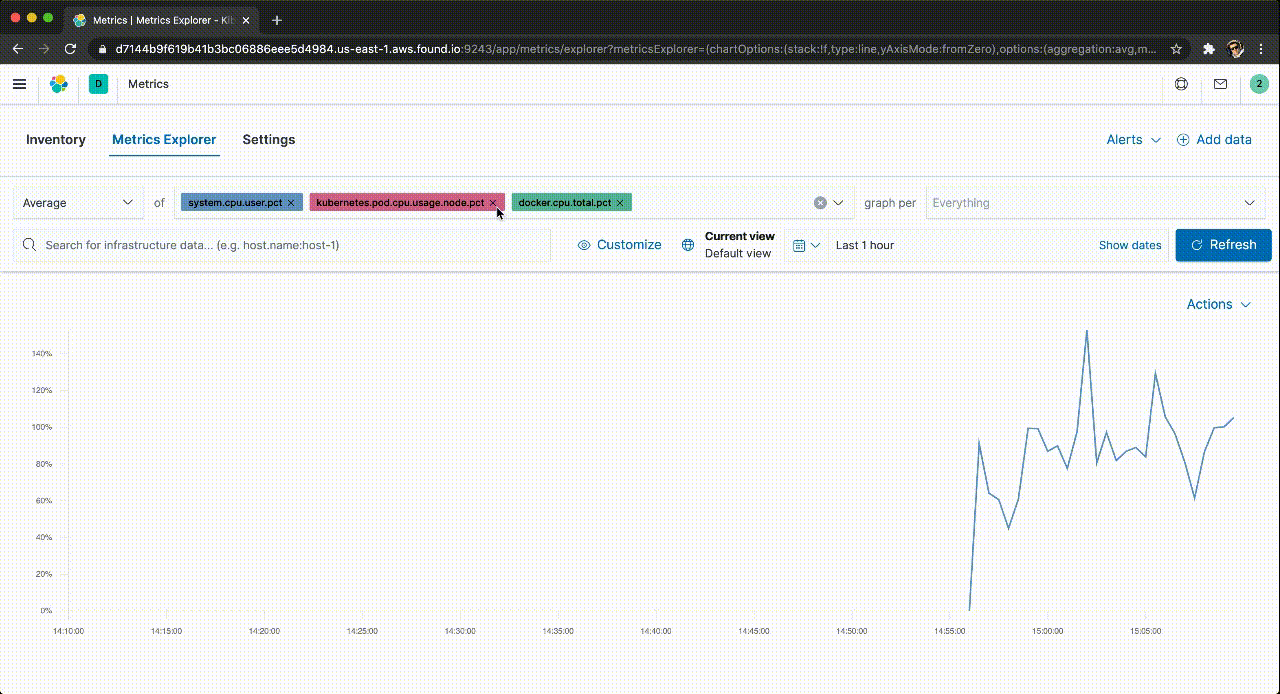Click the Customize eye icon
1280x694 pixels.
click(583, 245)
